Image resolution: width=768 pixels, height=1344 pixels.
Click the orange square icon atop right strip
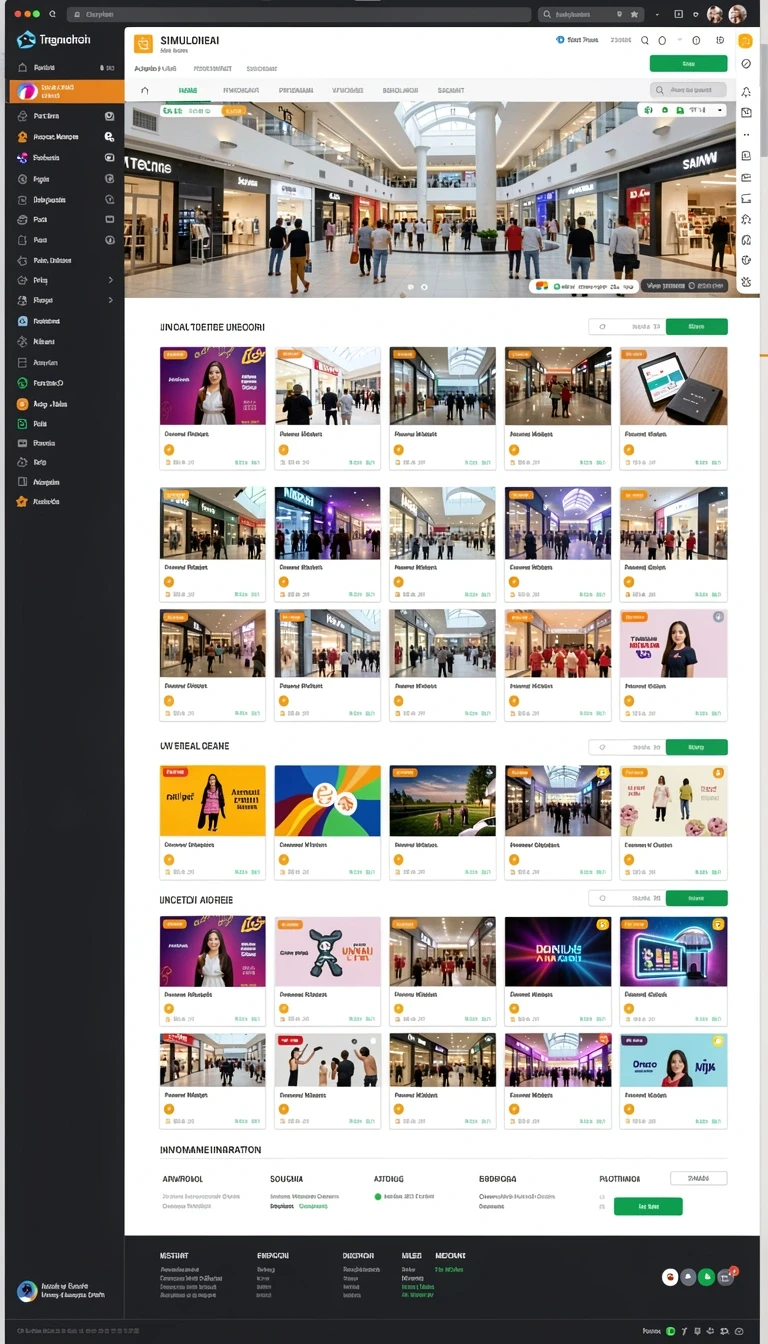pos(745,41)
